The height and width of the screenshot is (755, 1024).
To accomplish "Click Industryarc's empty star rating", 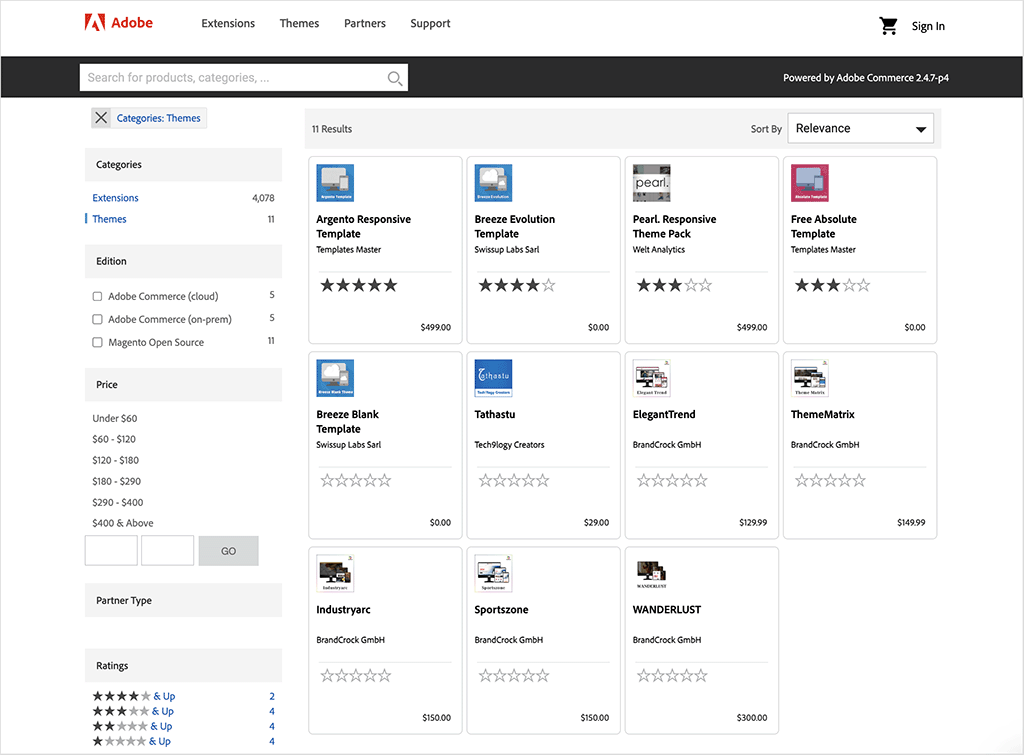I will (356, 675).
